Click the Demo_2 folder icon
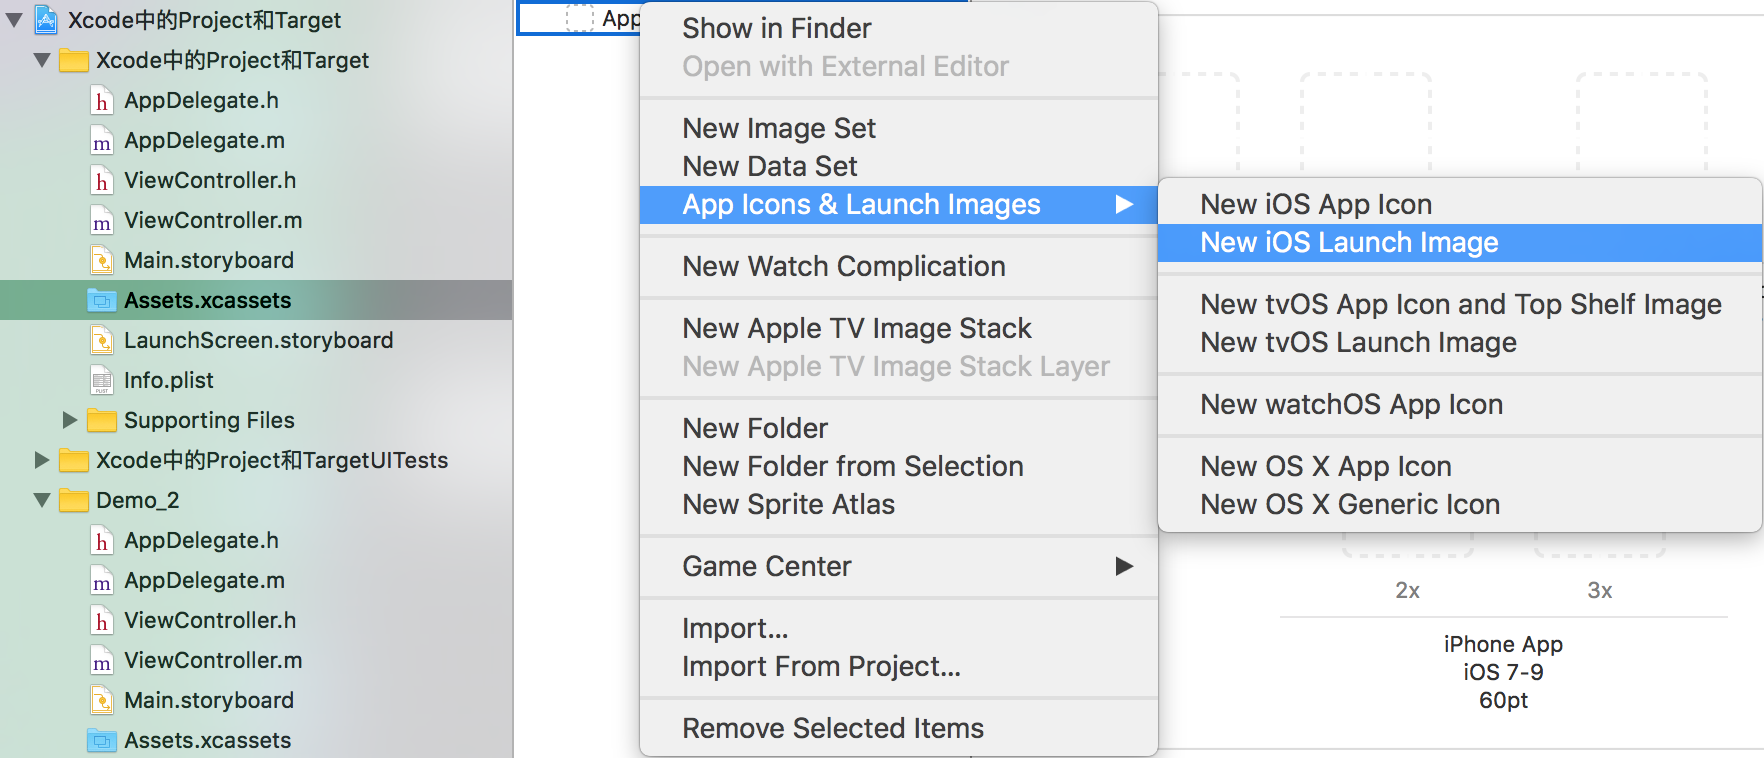 pos(74,500)
